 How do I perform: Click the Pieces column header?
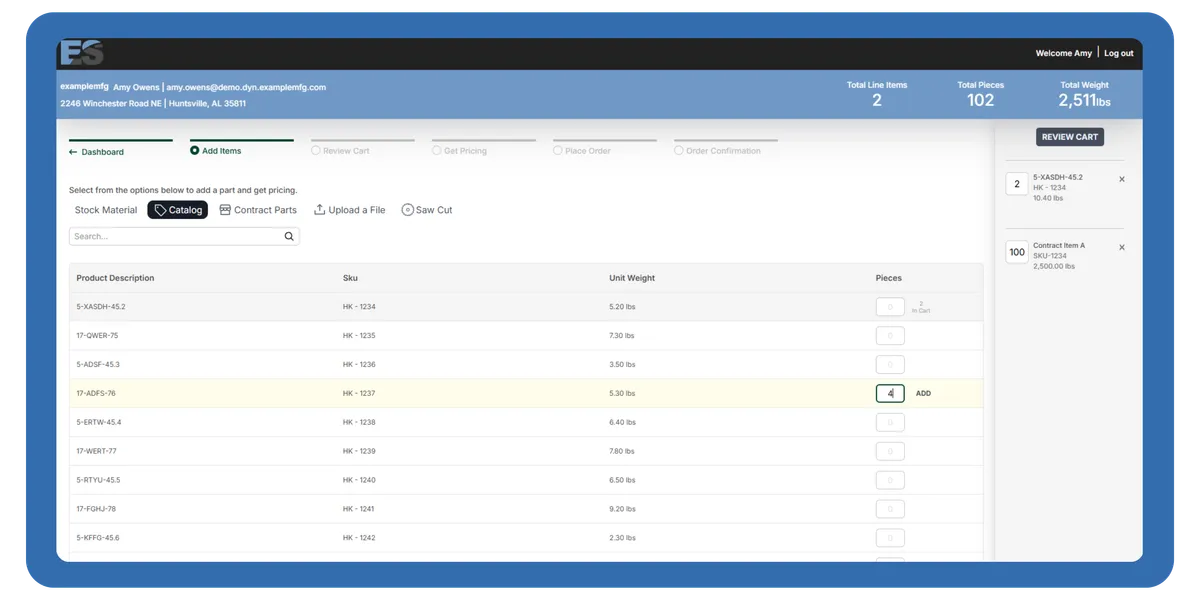[889, 278]
